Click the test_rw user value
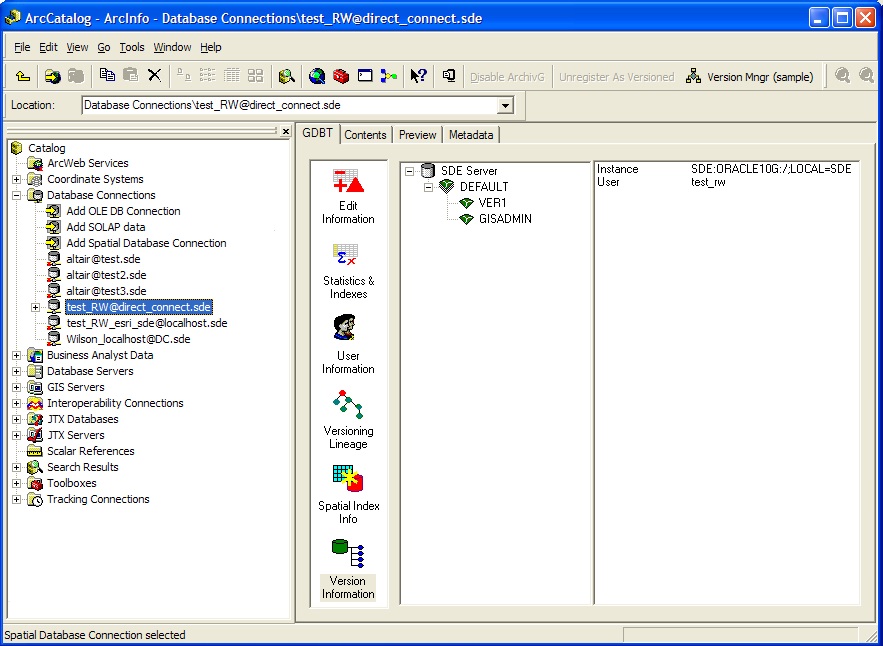This screenshot has width=883, height=646. [x=708, y=182]
